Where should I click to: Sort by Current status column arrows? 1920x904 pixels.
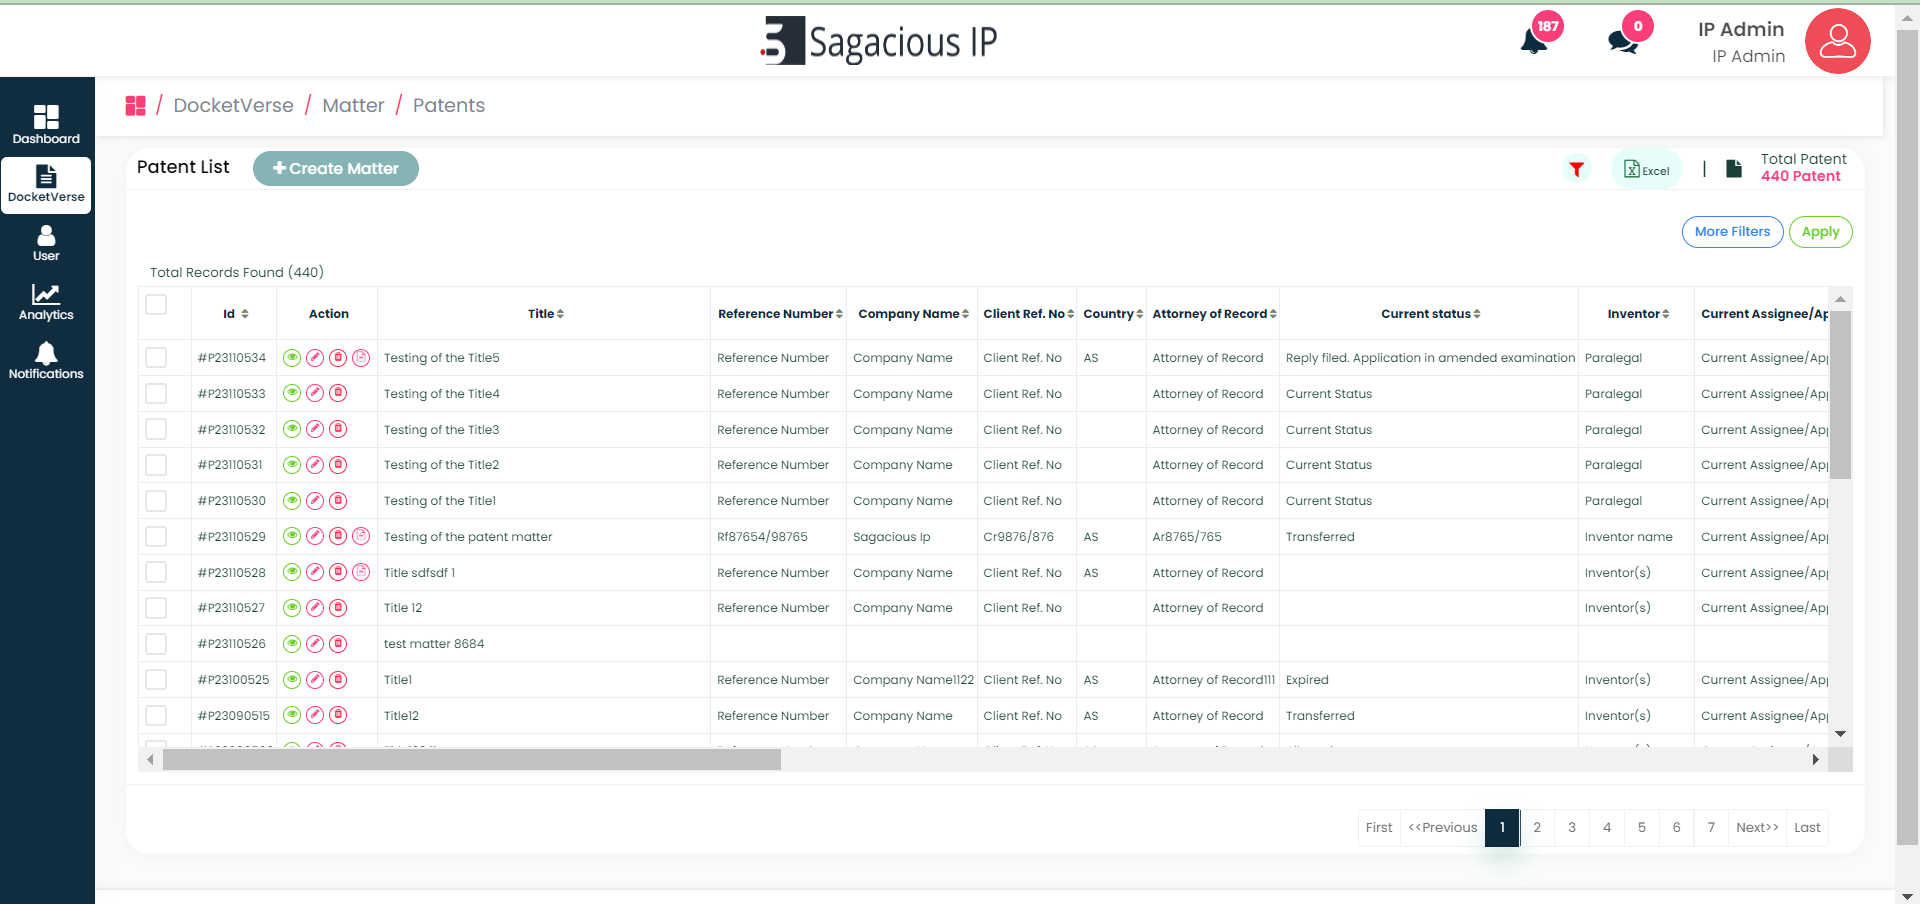point(1476,314)
